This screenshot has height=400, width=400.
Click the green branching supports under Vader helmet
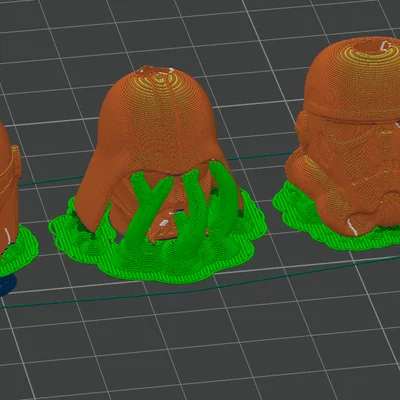tap(180, 210)
